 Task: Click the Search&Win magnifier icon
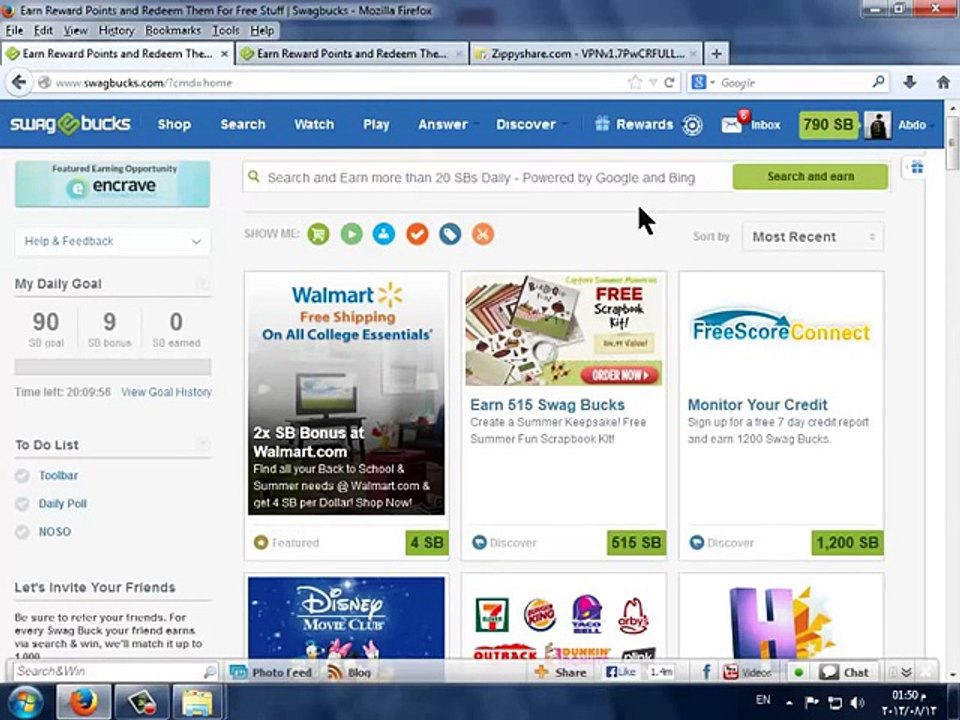click(x=209, y=672)
